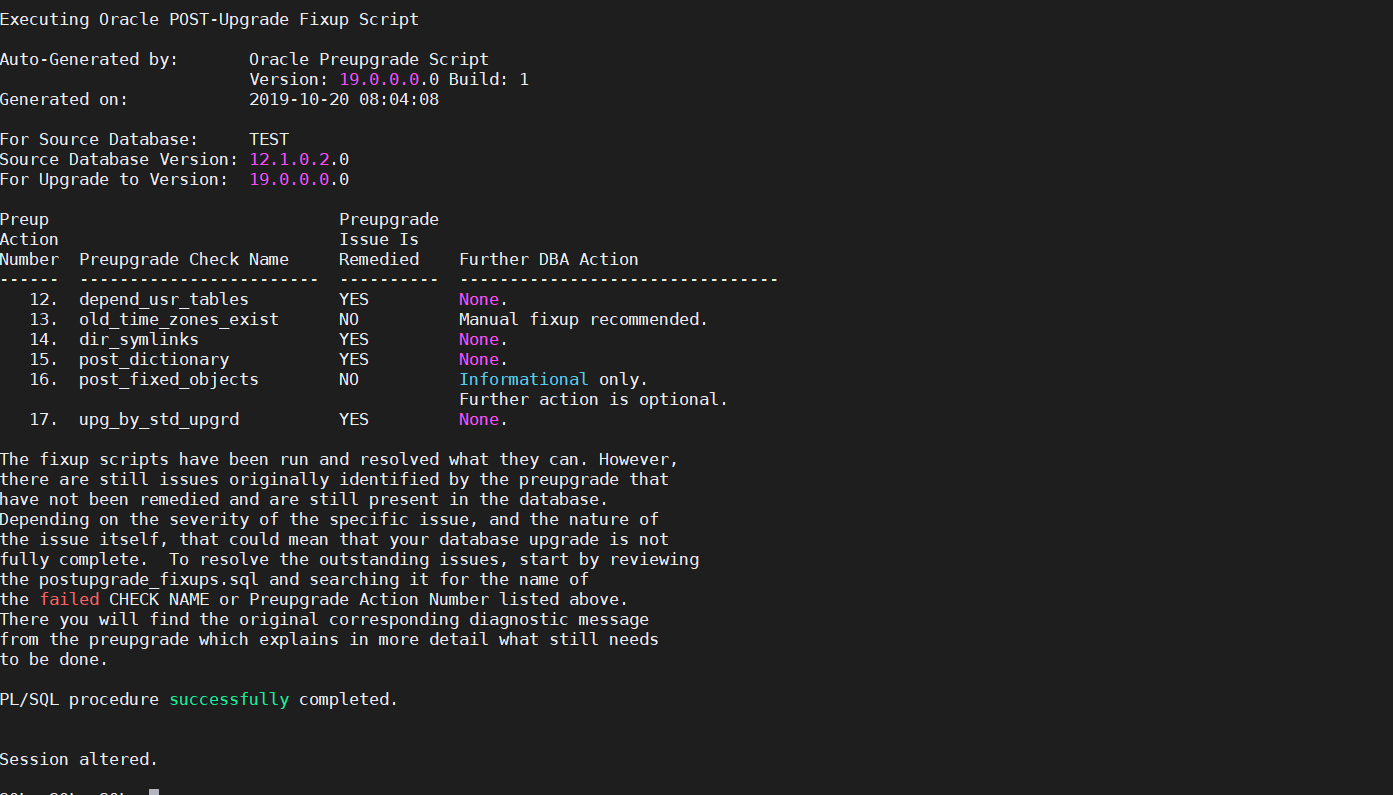Click the source database version 12.1.0.2.0
The image size is (1393, 795).
299,159
